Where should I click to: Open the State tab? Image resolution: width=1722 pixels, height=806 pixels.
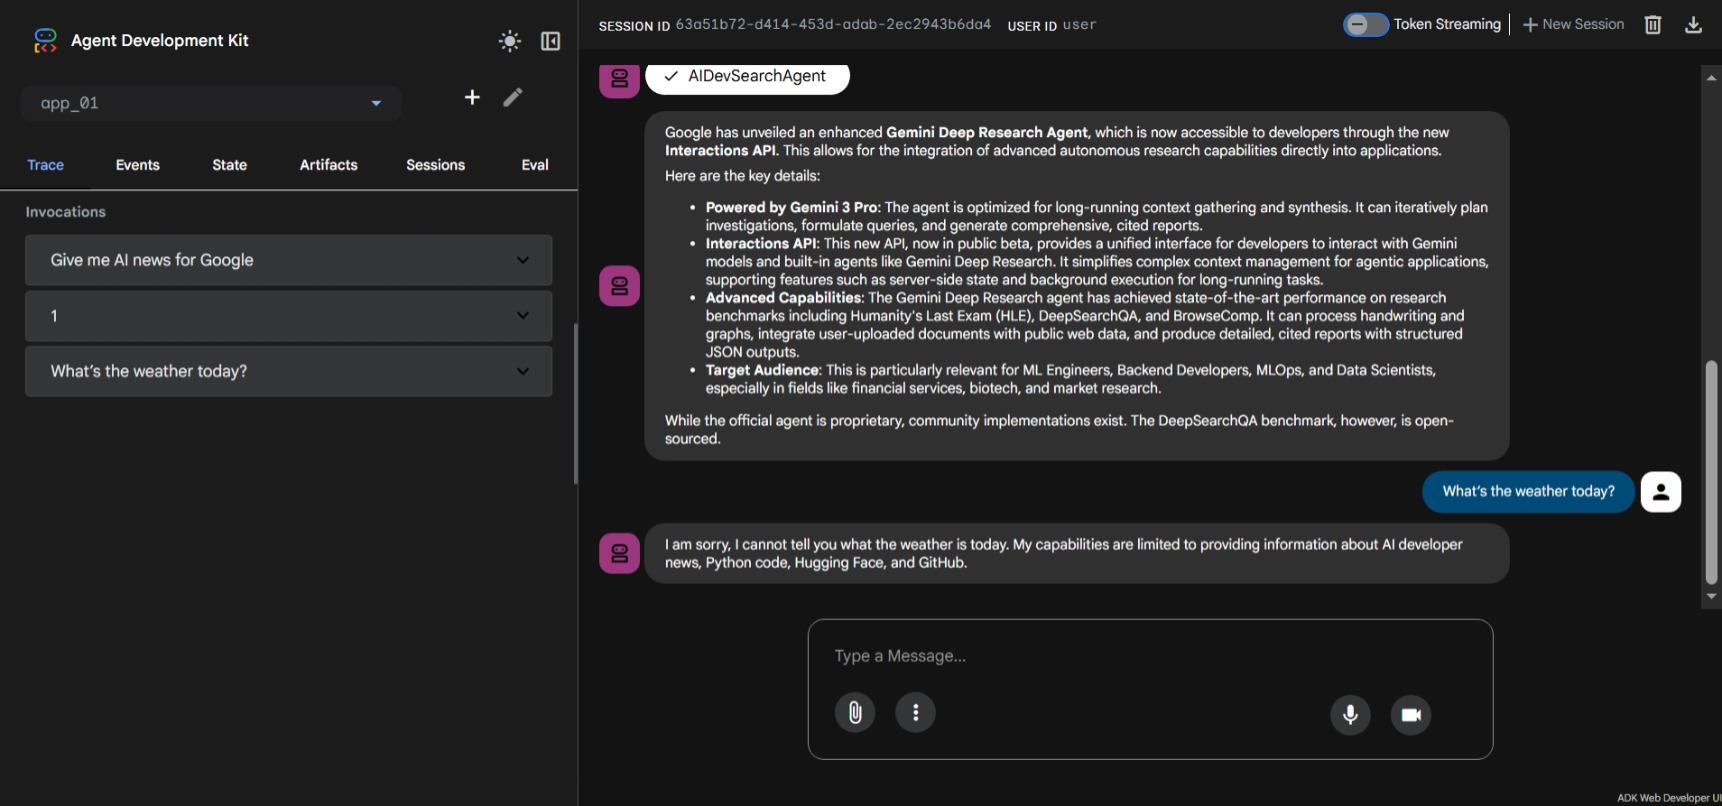229,165
